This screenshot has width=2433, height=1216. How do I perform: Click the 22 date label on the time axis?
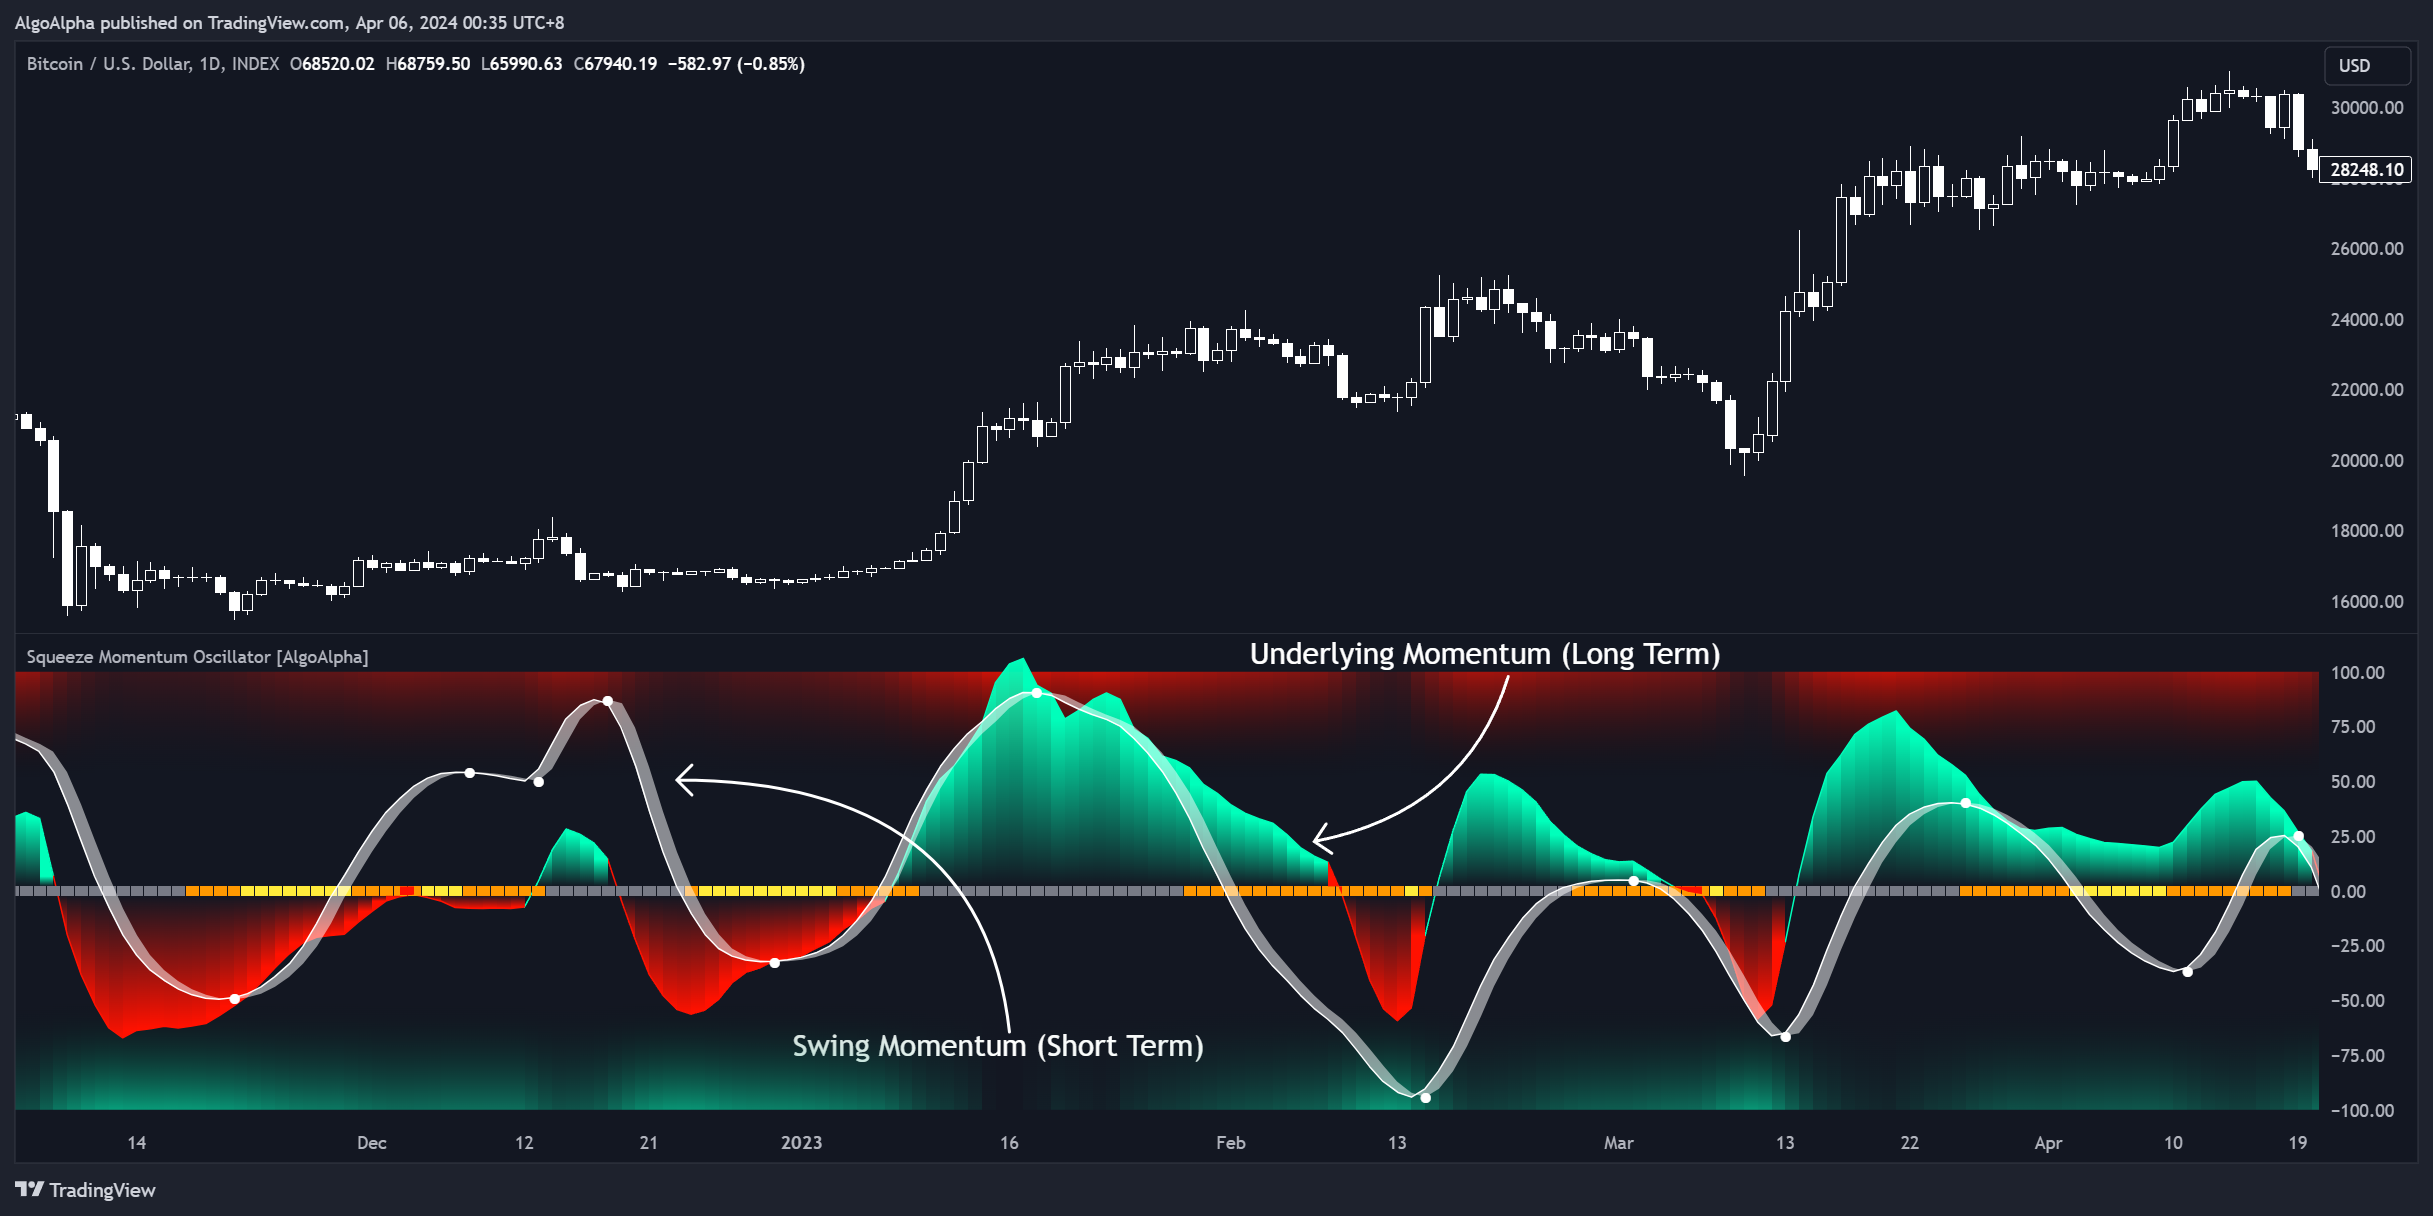coord(1910,1143)
